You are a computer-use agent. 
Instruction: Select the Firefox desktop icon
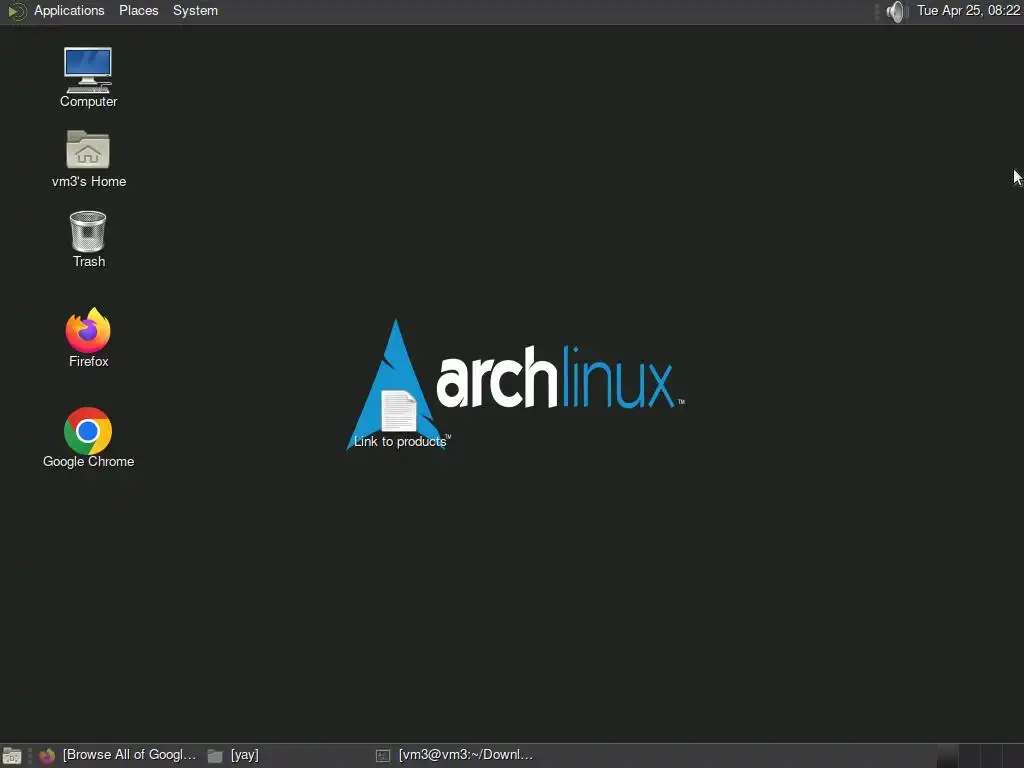click(x=88, y=330)
